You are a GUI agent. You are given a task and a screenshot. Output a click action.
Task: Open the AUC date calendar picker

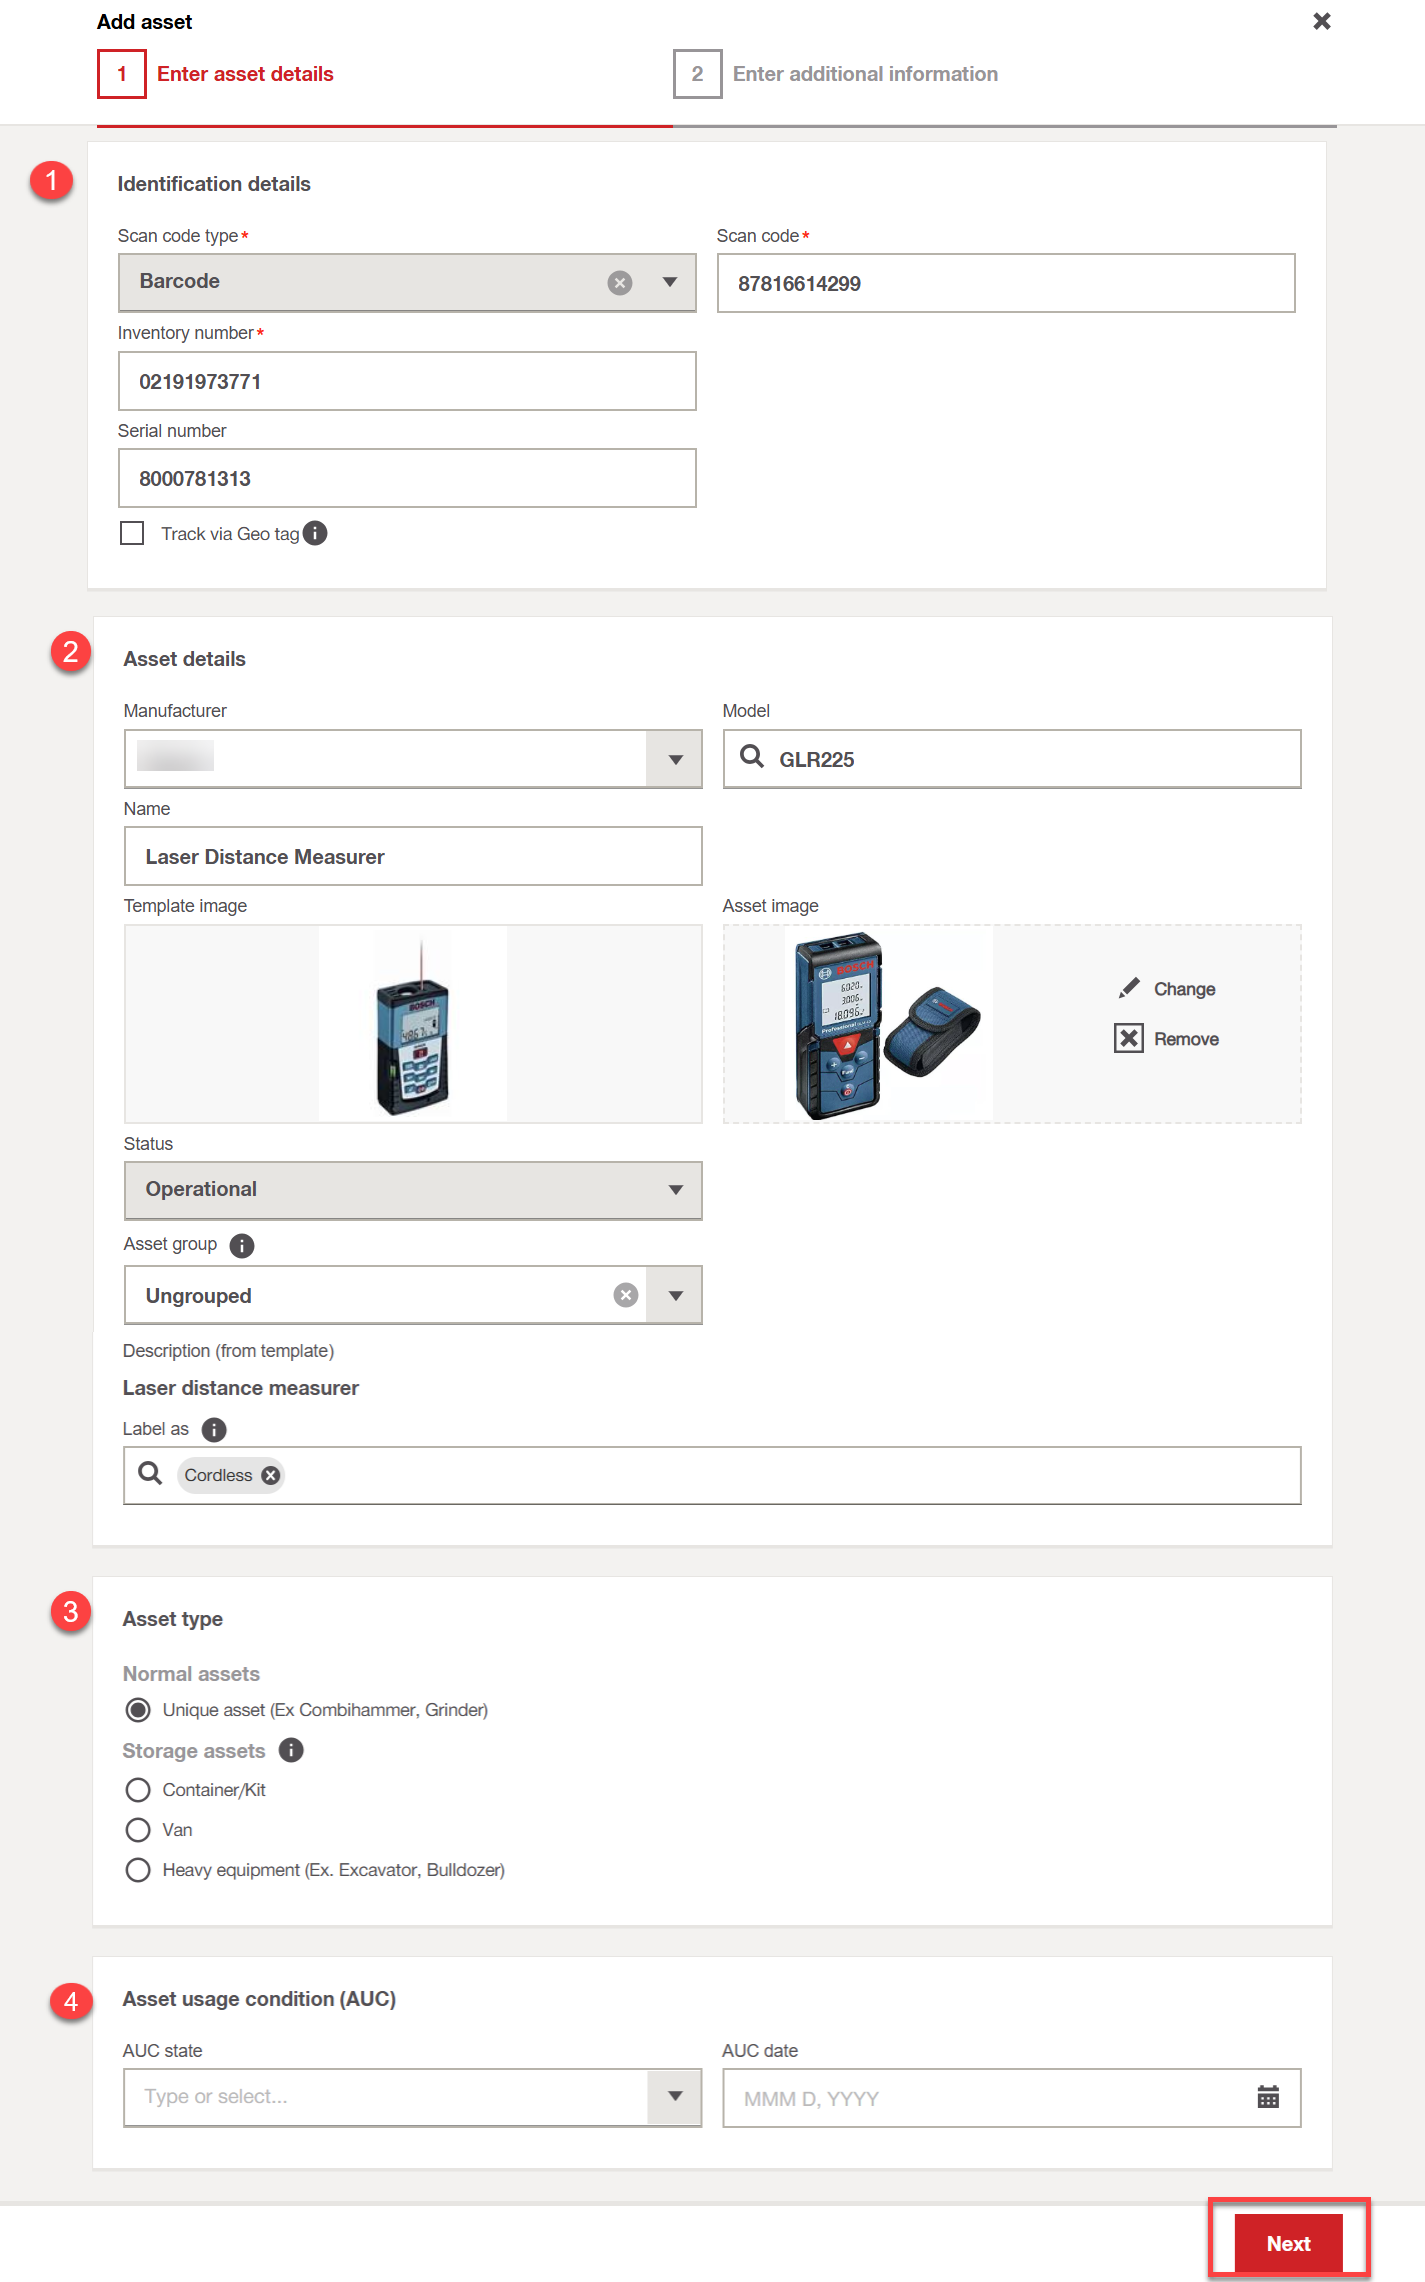(x=1268, y=2097)
